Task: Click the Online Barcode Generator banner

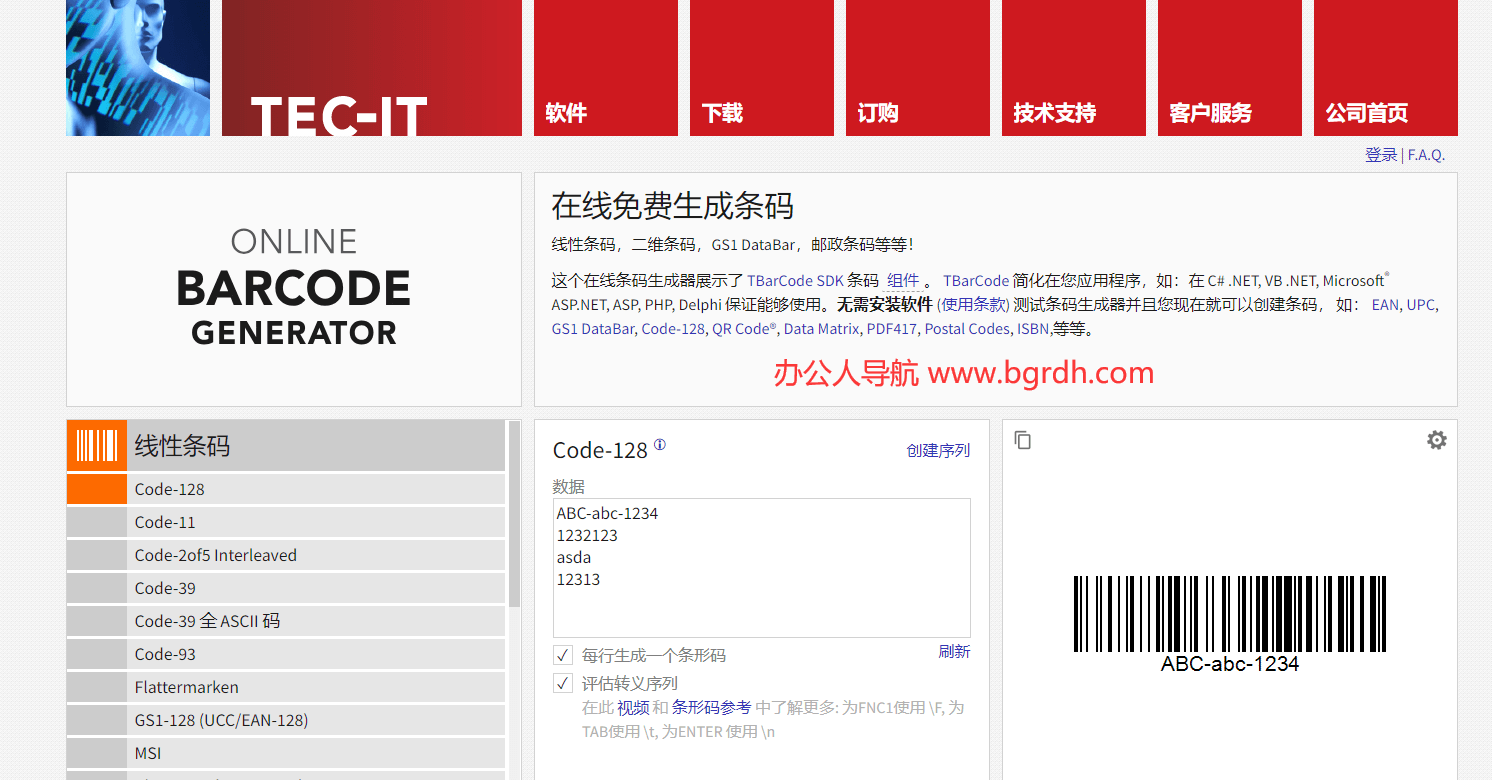Action: pyautogui.click(x=294, y=289)
